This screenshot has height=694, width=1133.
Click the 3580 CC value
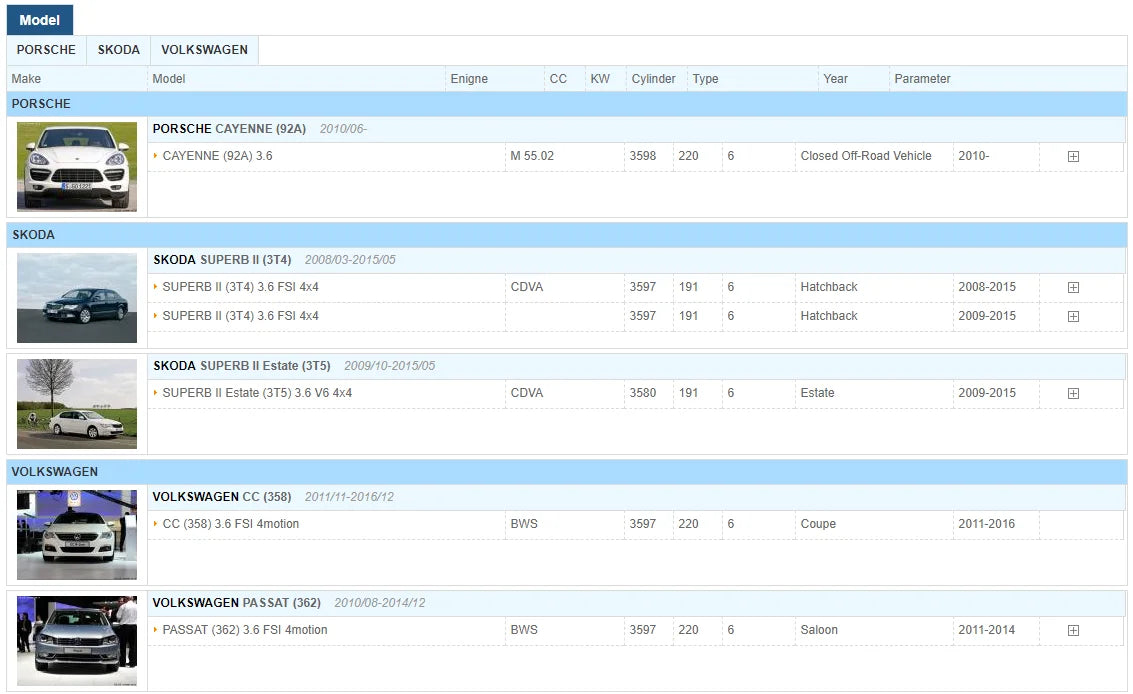642,393
